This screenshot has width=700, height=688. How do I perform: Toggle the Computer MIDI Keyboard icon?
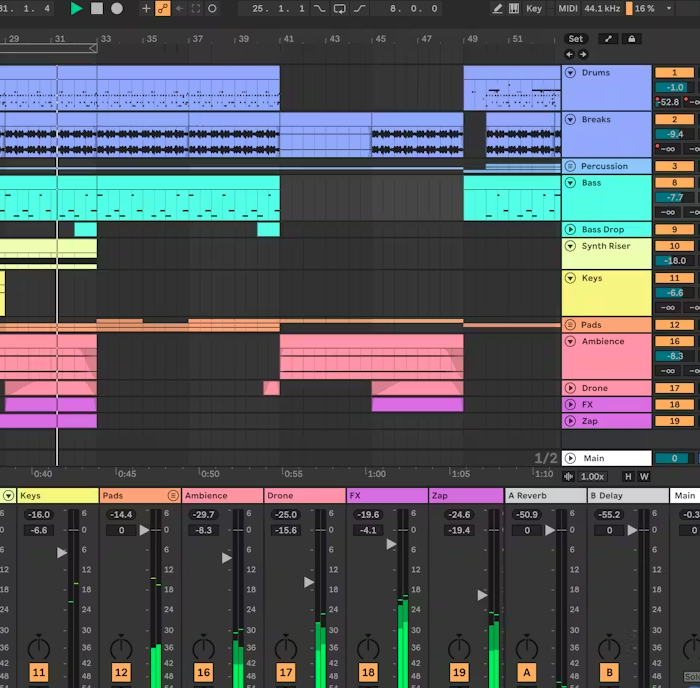pos(514,8)
